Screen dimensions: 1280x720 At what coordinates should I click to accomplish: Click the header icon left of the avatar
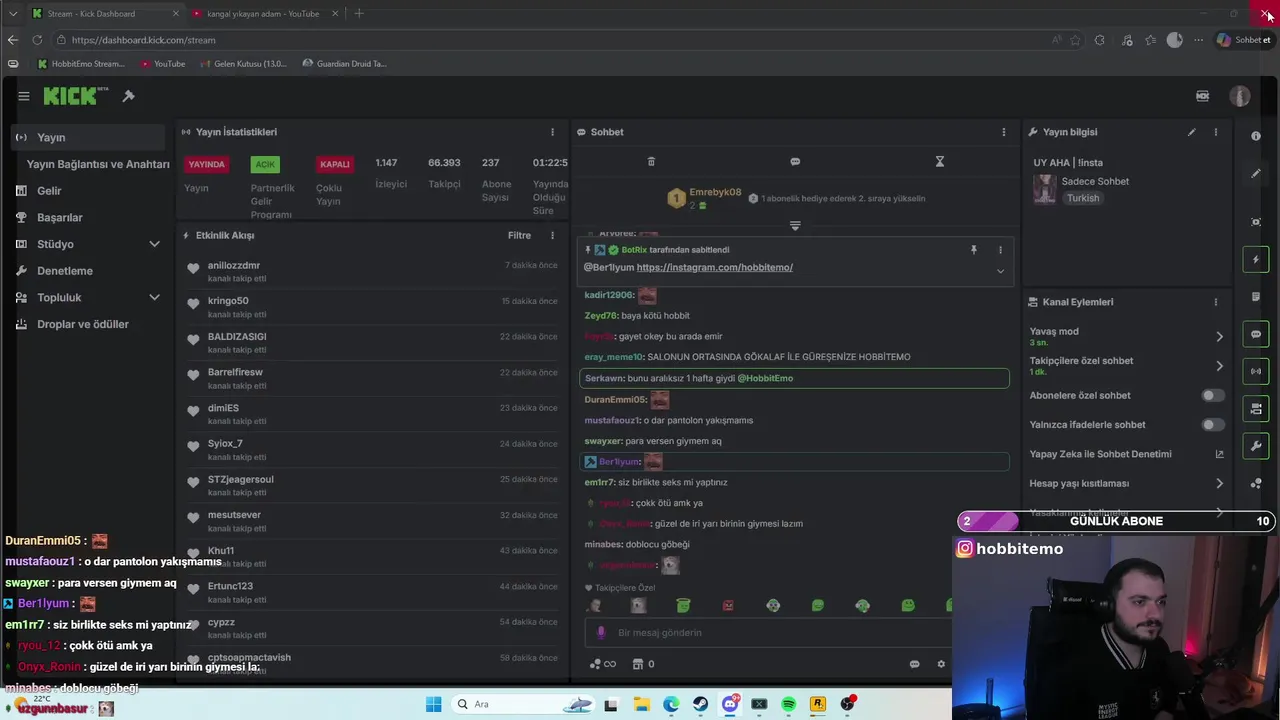coord(1202,96)
